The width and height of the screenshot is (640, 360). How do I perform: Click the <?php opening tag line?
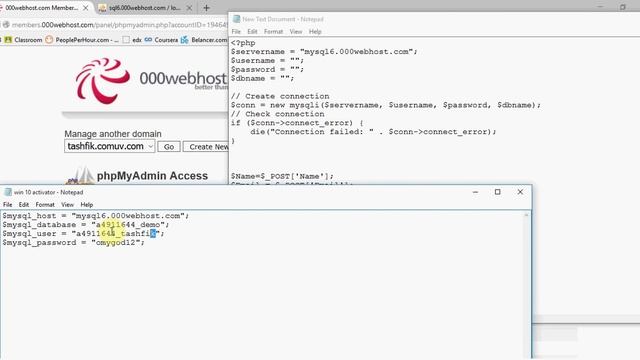[x=243, y=43]
